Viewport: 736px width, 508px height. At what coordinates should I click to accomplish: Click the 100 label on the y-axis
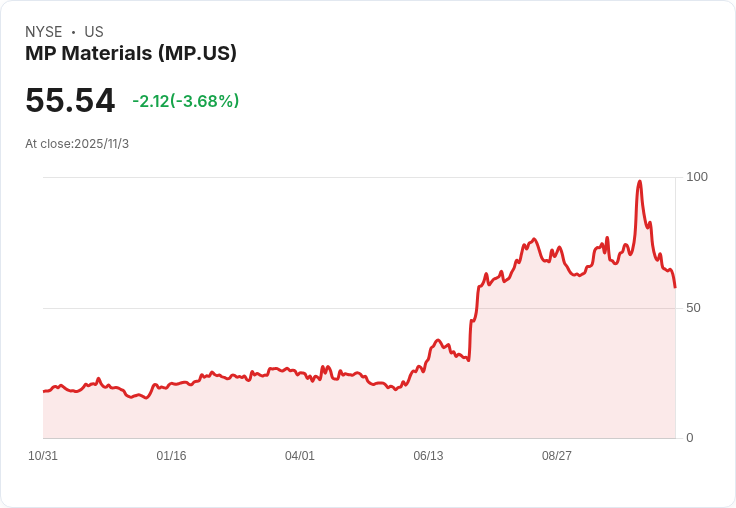pyautogui.click(x=697, y=177)
